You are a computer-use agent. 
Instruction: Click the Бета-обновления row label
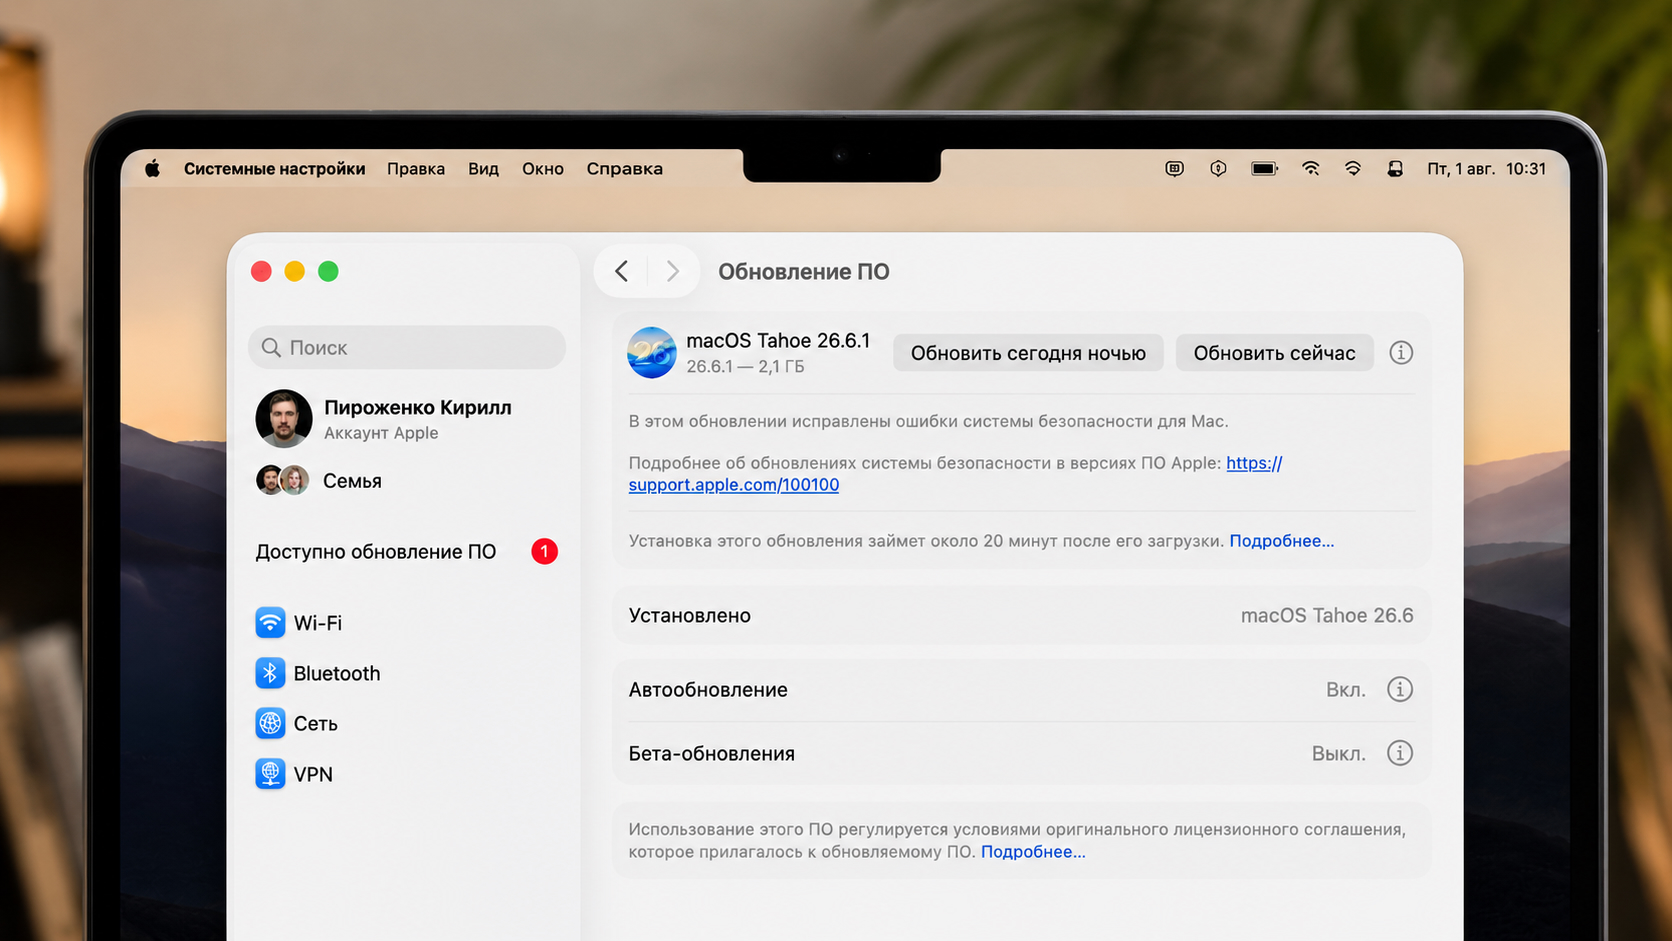coord(712,754)
